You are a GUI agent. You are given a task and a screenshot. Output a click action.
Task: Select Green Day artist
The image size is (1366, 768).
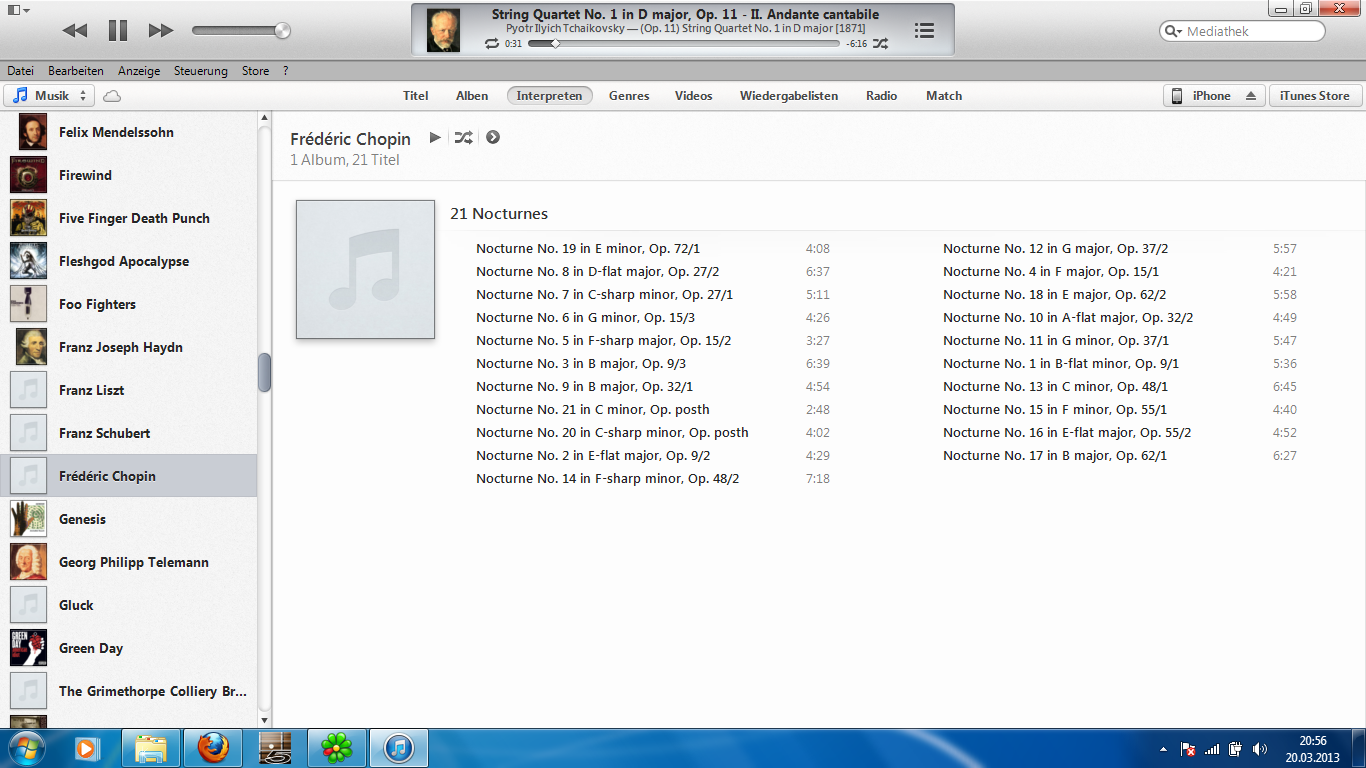click(x=128, y=648)
